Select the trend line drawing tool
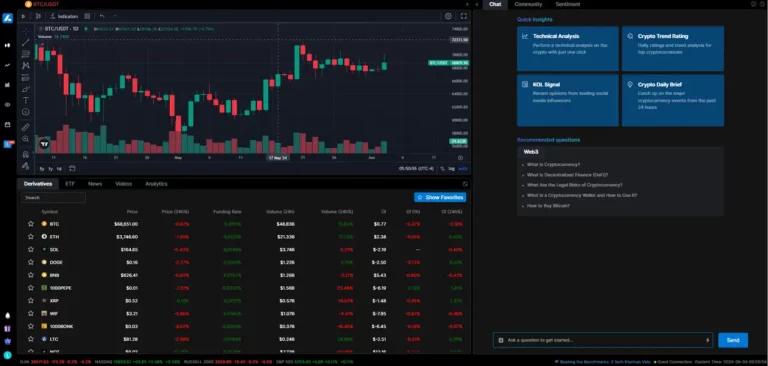 [x=26, y=43]
